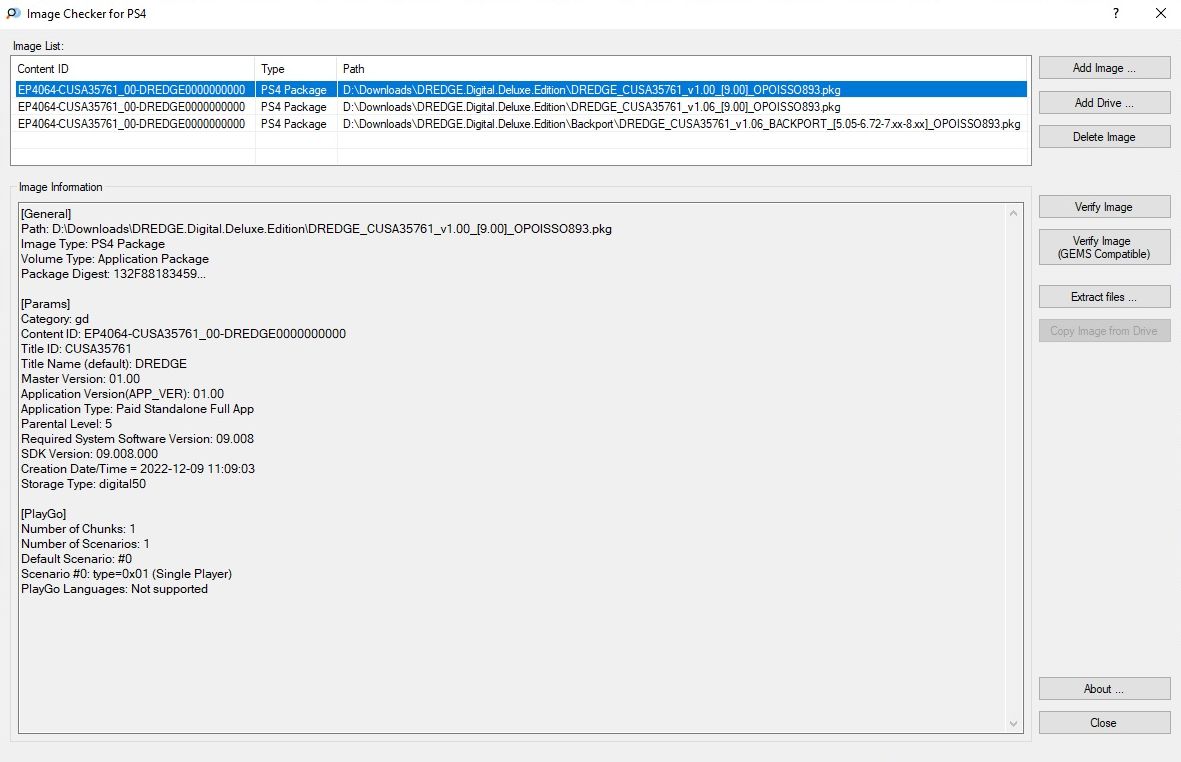This screenshot has height=762, width=1181.
Task: Click the Add Image button
Action: point(1104,68)
